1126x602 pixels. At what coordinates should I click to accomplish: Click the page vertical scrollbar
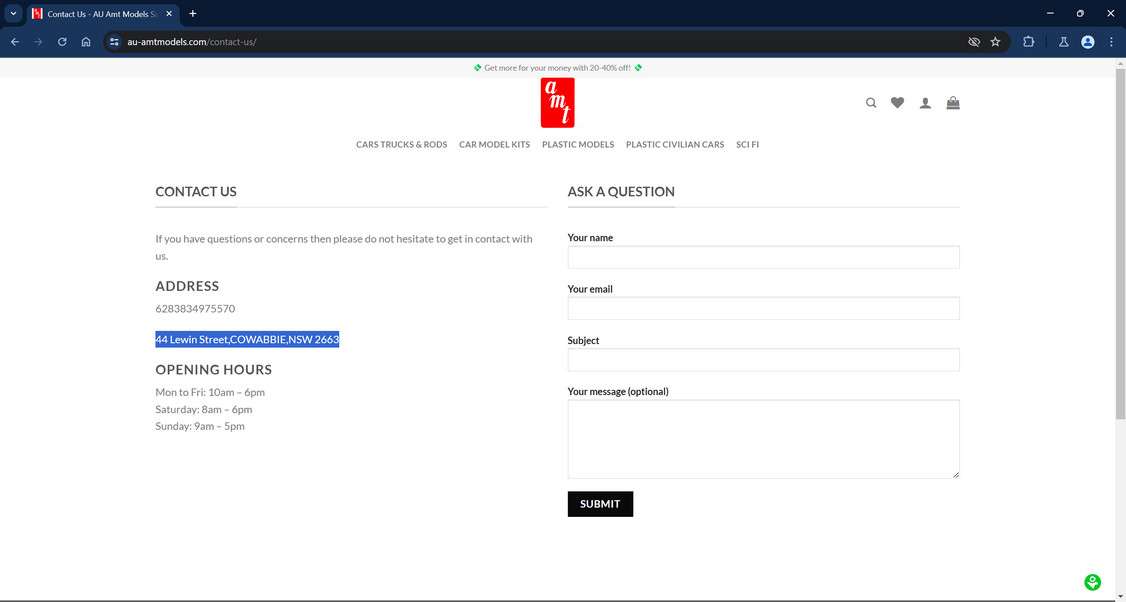coord(1120,244)
